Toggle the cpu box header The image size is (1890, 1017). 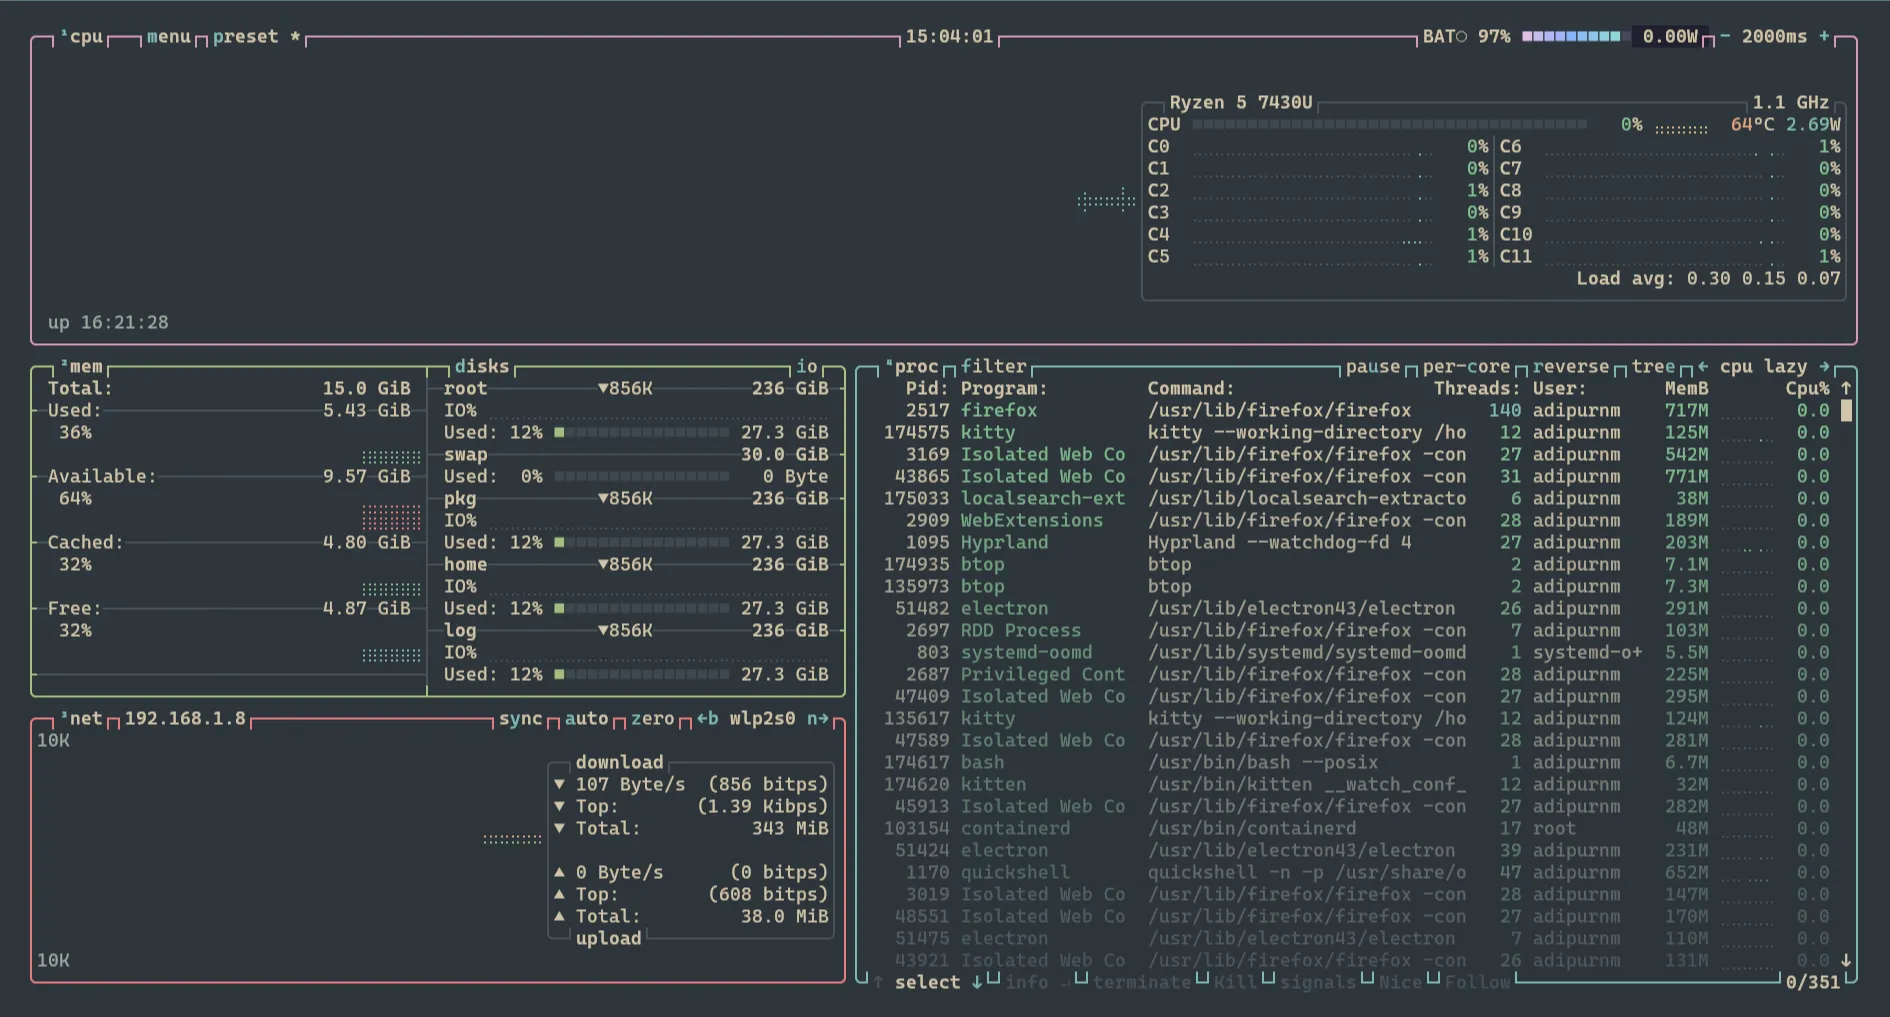pyautogui.click(x=81, y=37)
